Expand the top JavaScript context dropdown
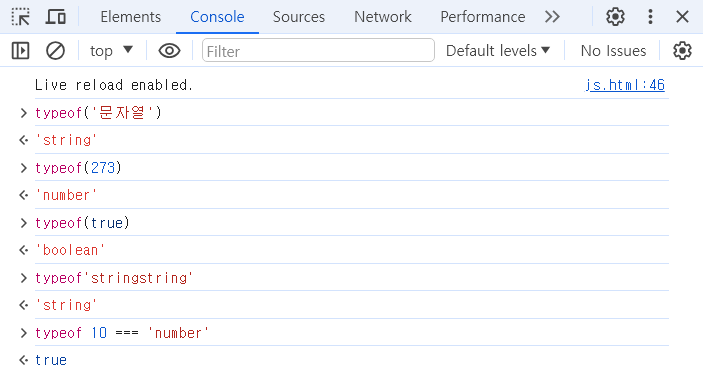Viewport: 703px width, 372px height. [x=112, y=51]
